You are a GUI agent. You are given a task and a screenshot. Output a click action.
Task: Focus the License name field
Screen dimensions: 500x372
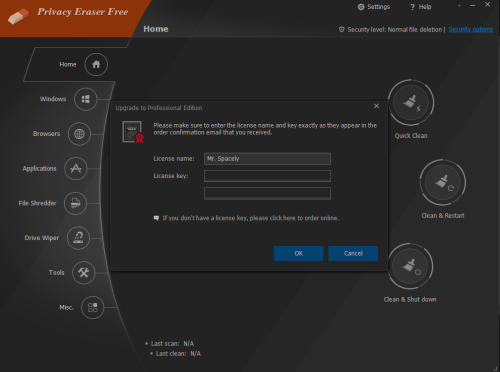[267, 159]
